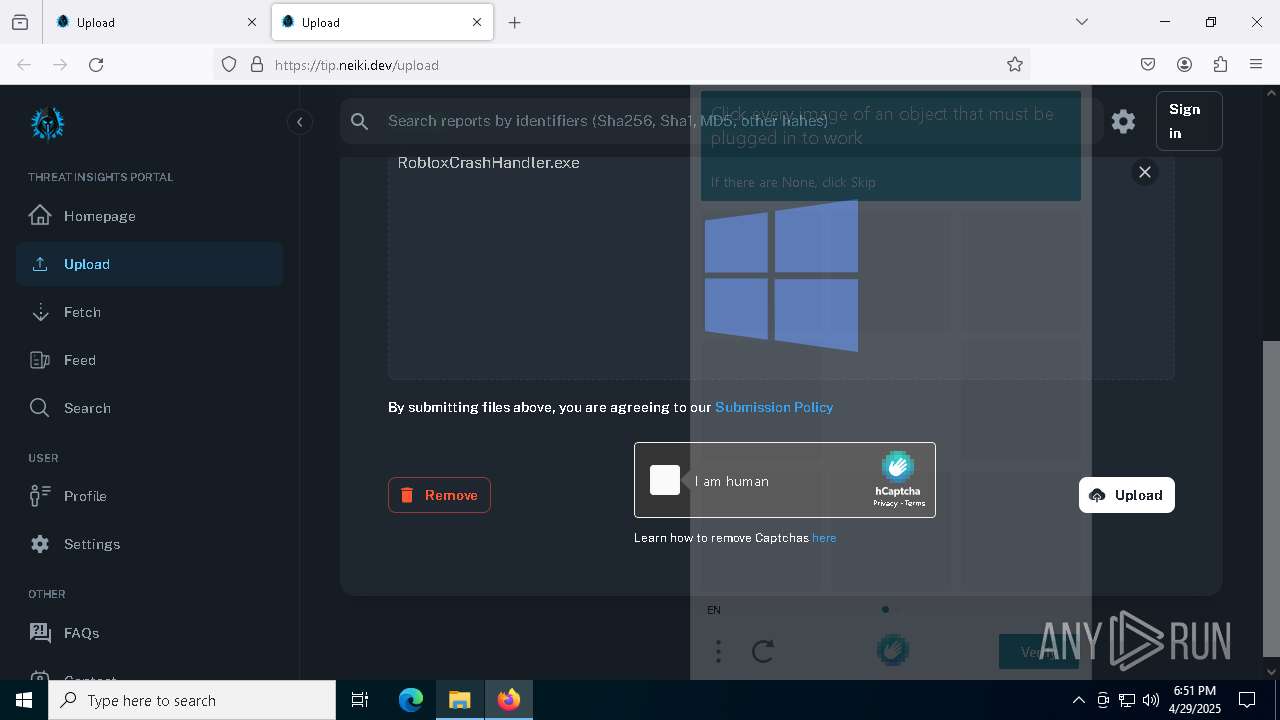Reload the current page

[x=96, y=64]
